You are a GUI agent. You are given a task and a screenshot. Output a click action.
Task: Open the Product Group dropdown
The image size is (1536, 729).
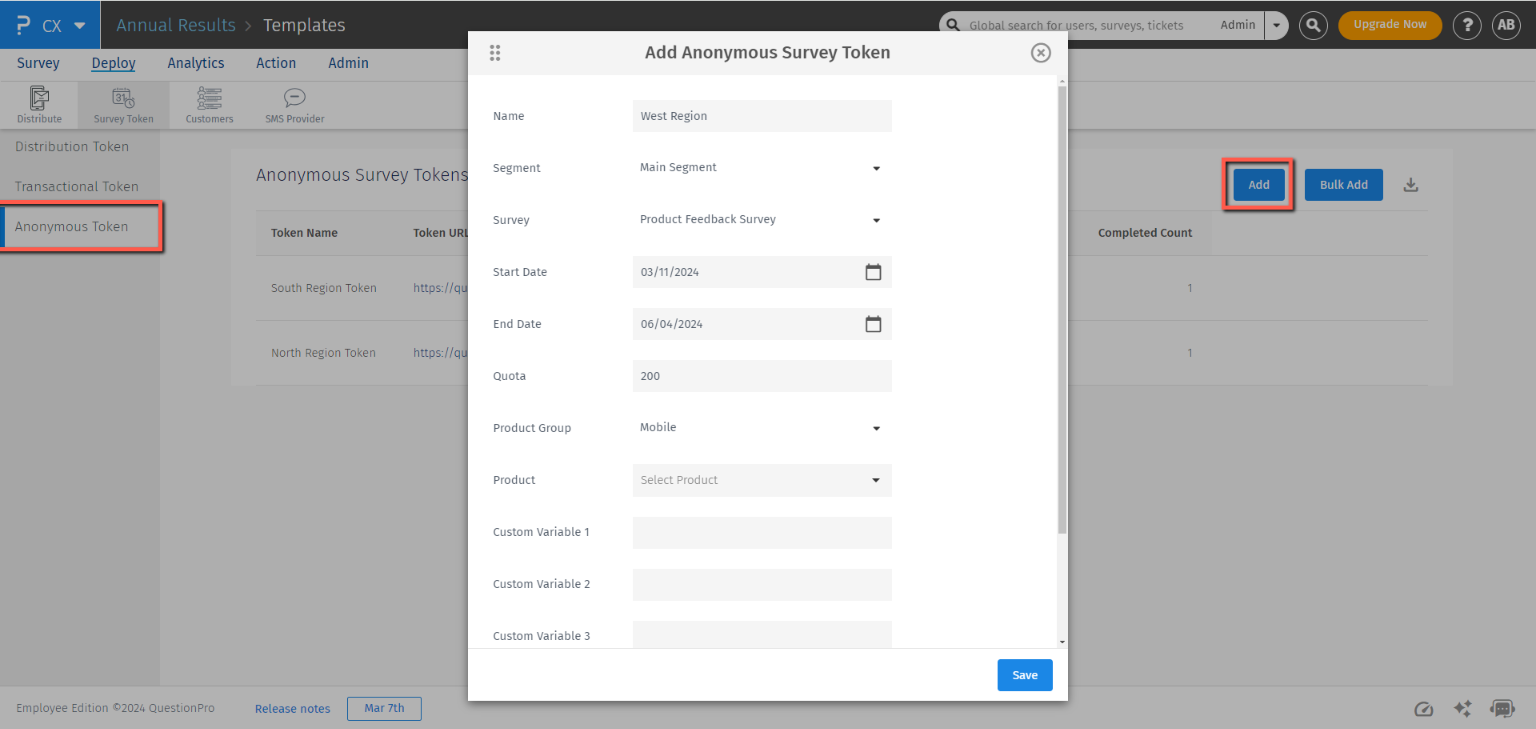[x=875, y=428]
